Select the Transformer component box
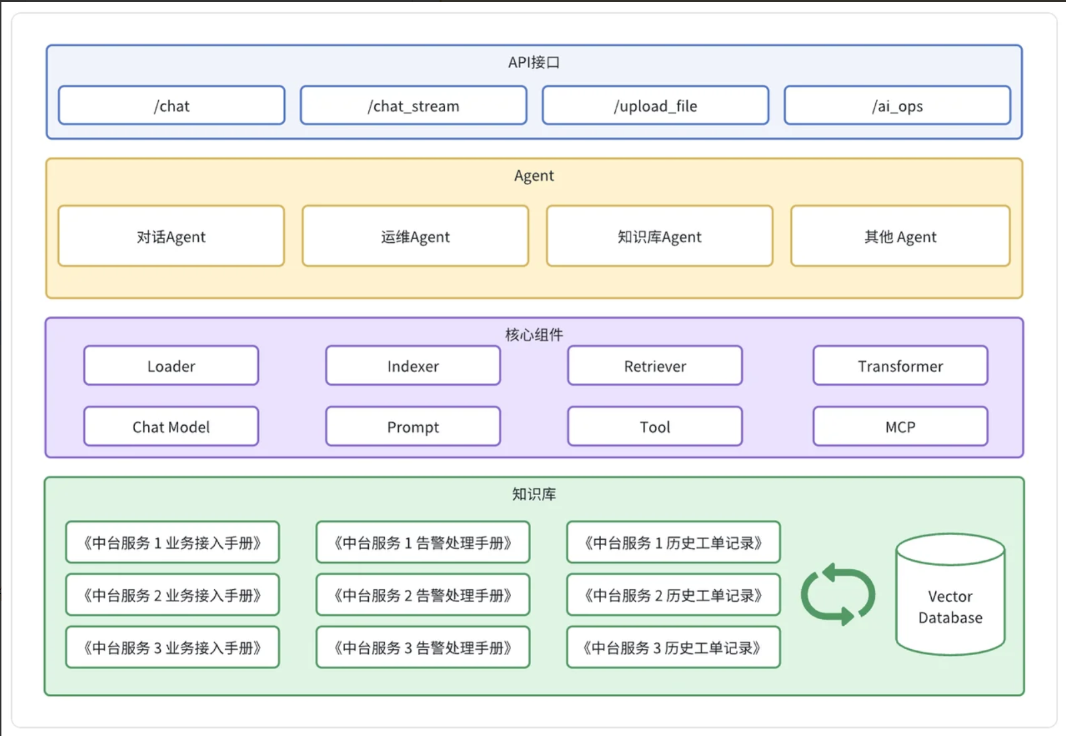 (x=900, y=366)
